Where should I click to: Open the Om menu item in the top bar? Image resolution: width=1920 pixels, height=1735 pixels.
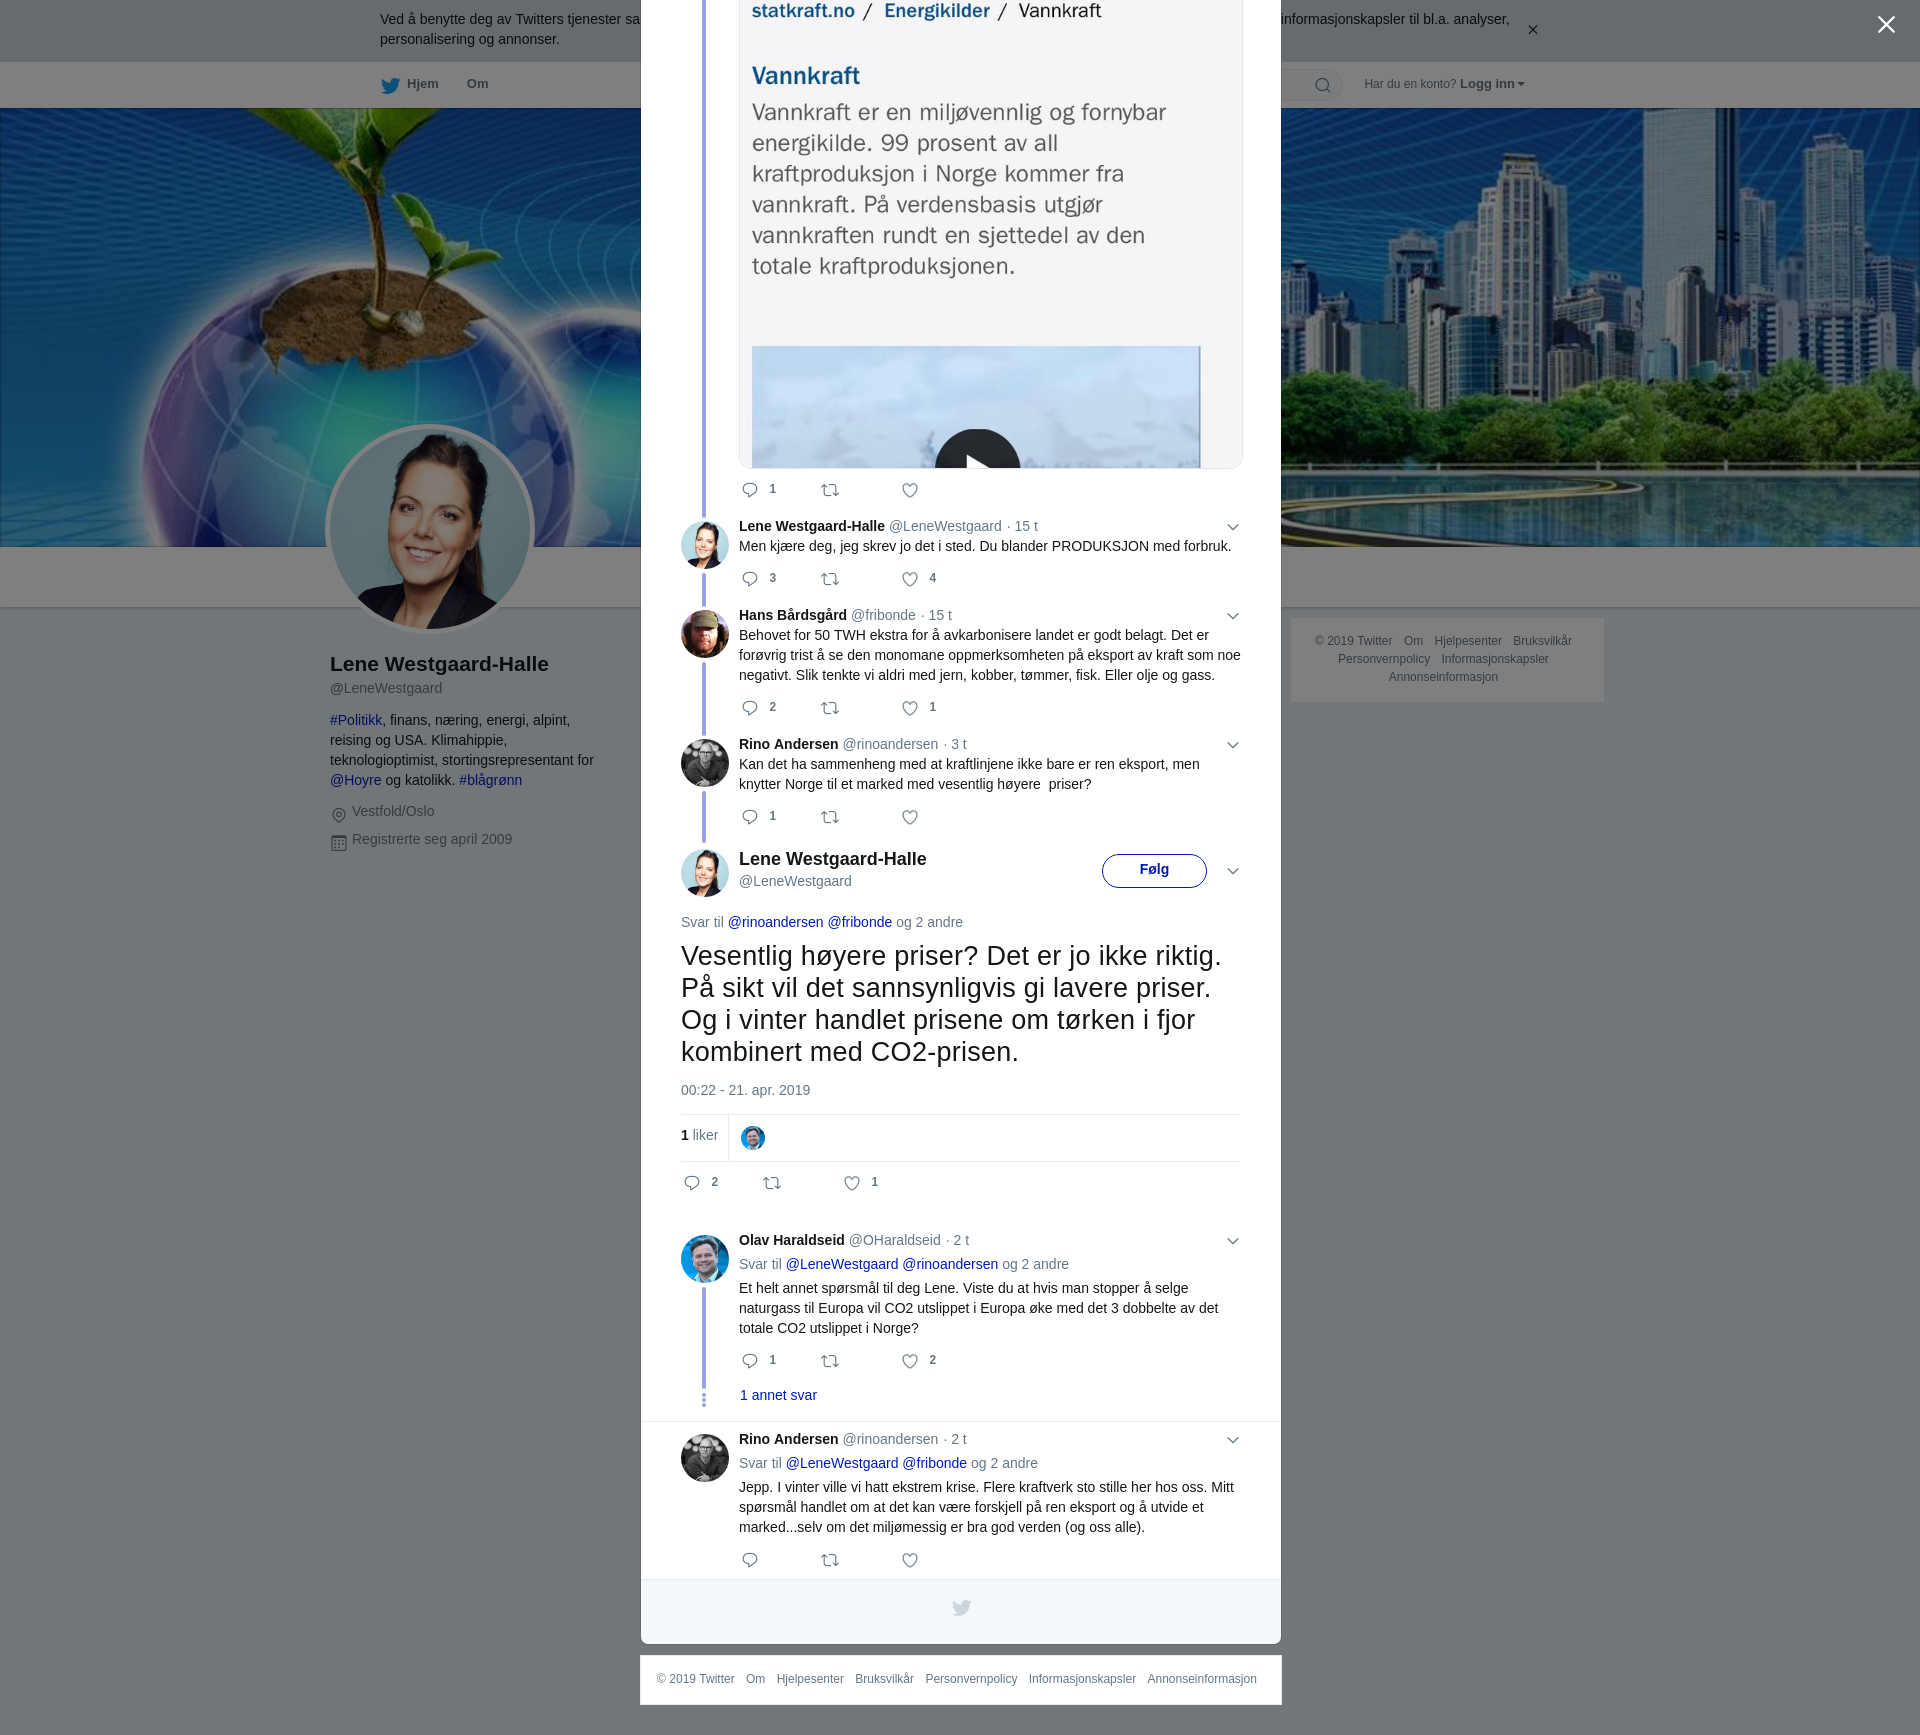pyautogui.click(x=477, y=84)
